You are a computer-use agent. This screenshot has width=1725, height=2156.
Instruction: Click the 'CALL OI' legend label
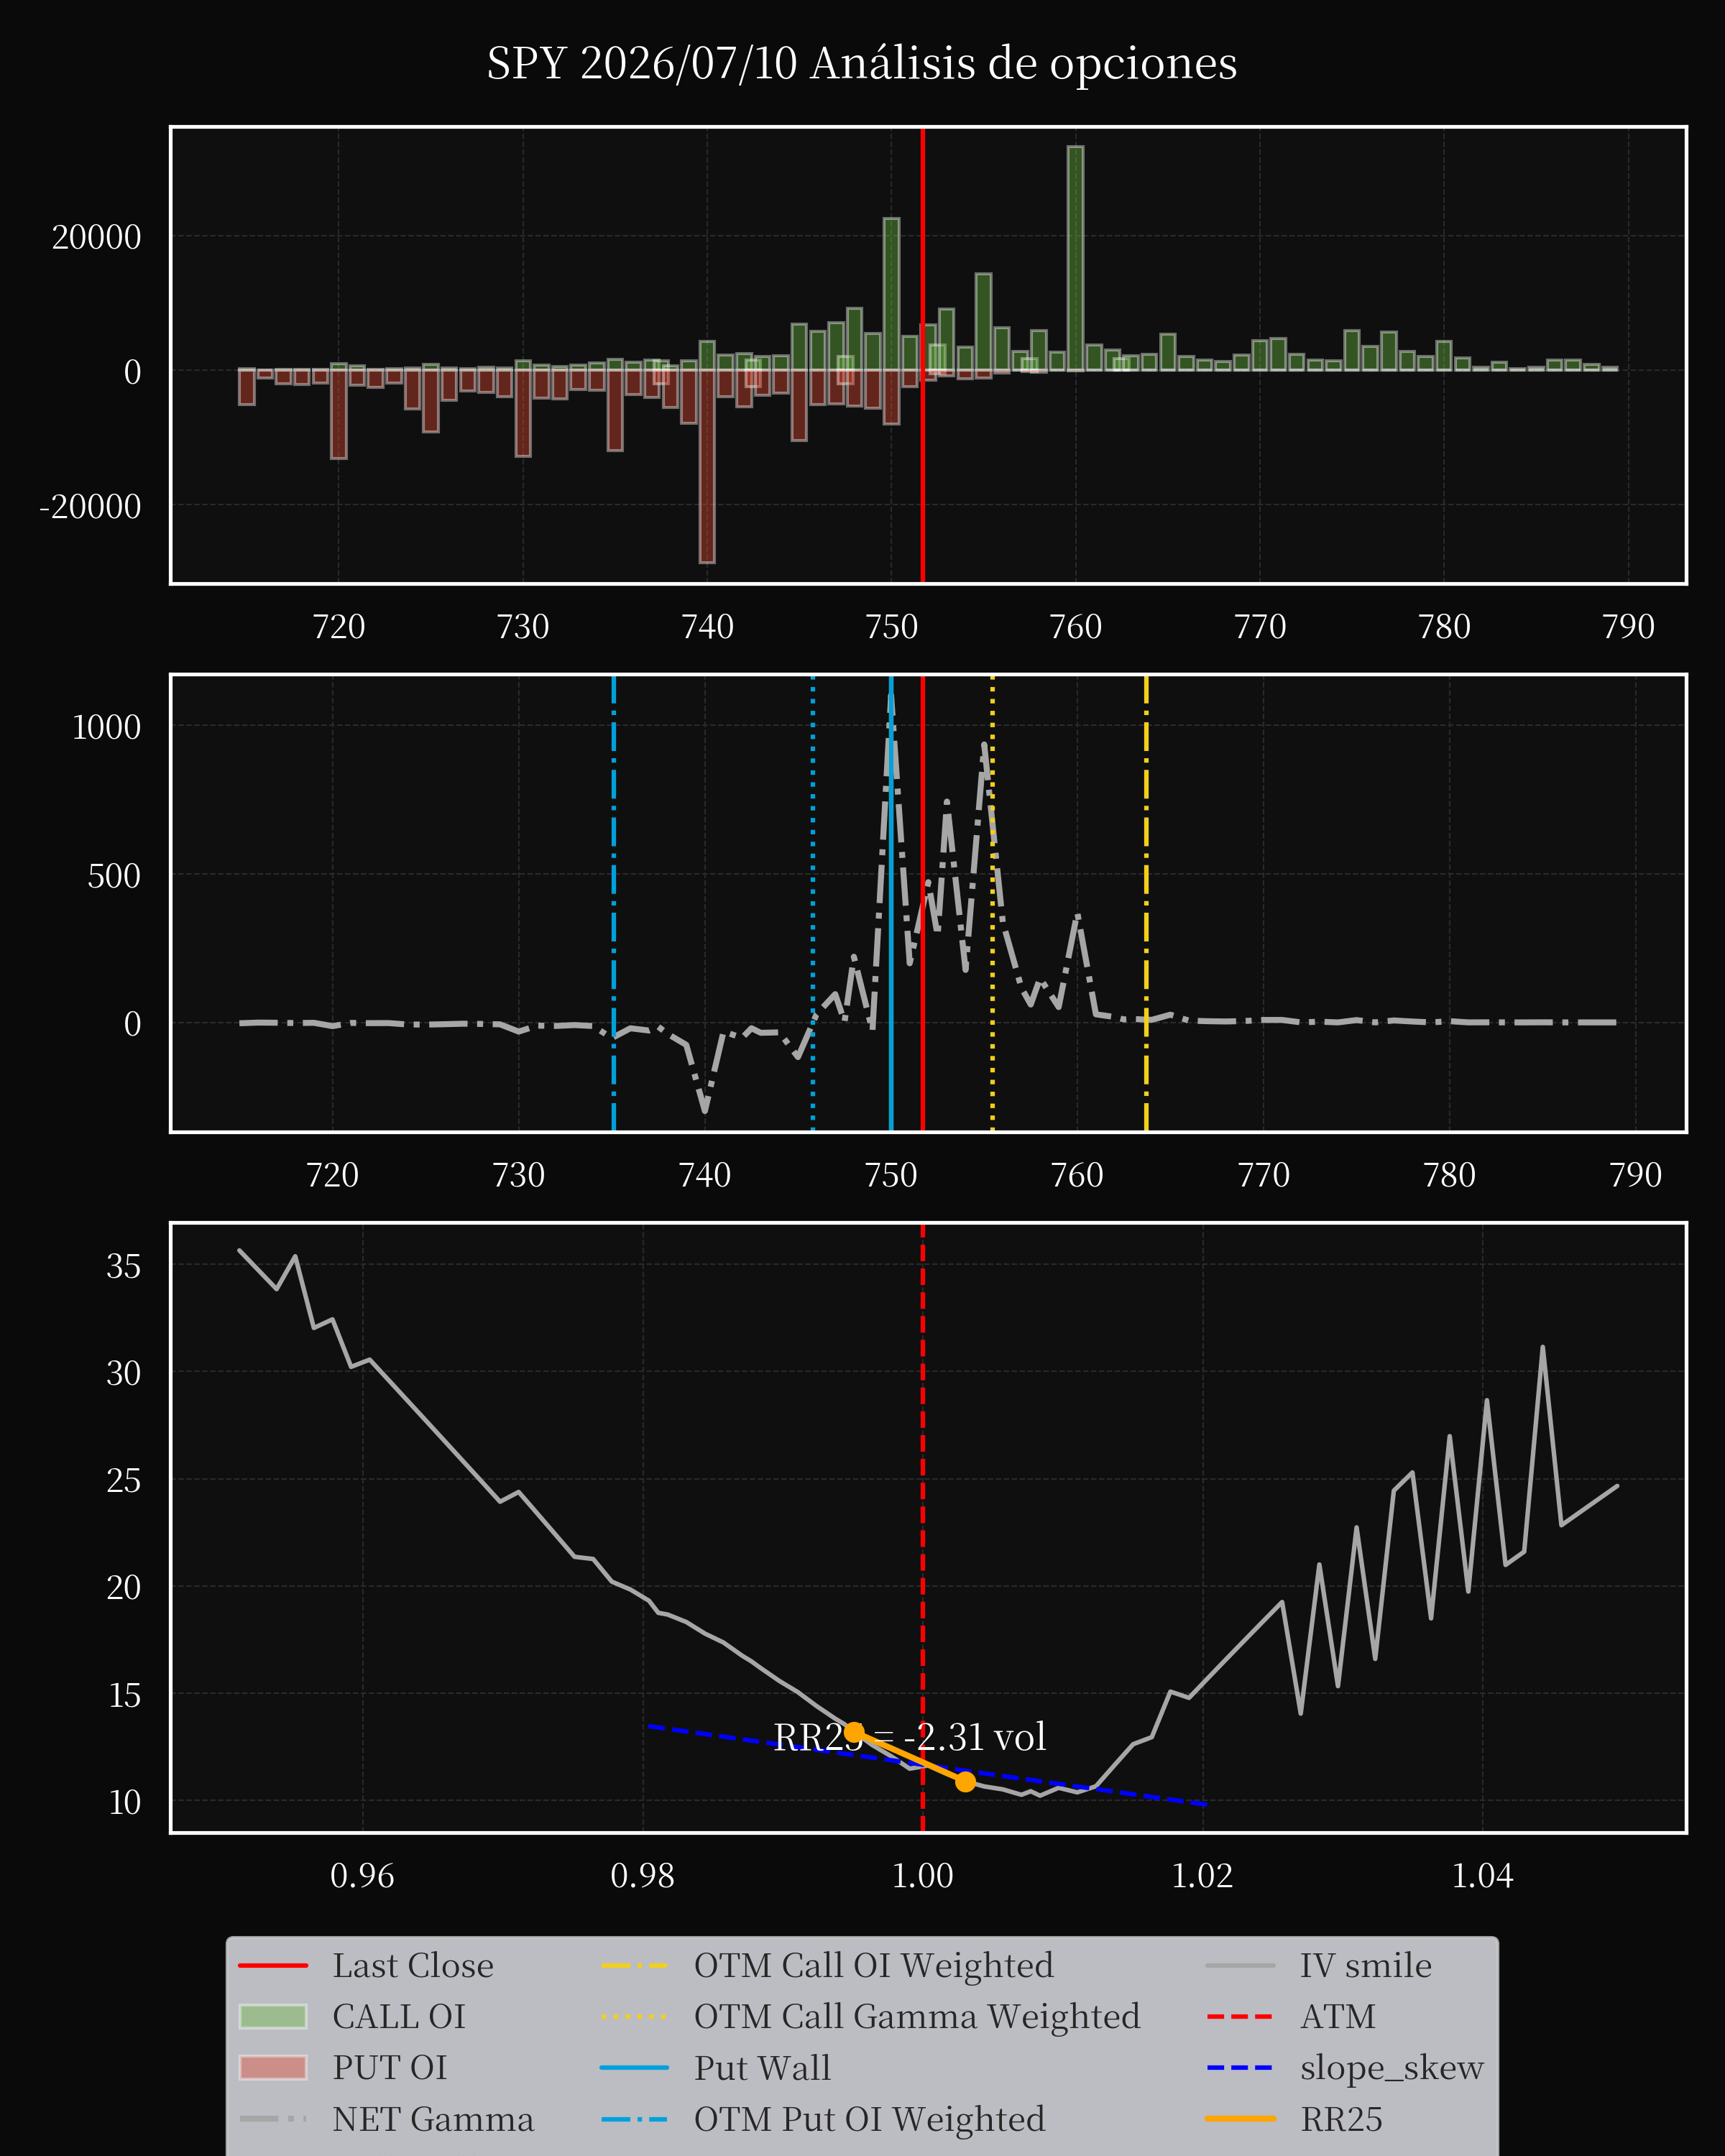click(x=399, y=2017)
